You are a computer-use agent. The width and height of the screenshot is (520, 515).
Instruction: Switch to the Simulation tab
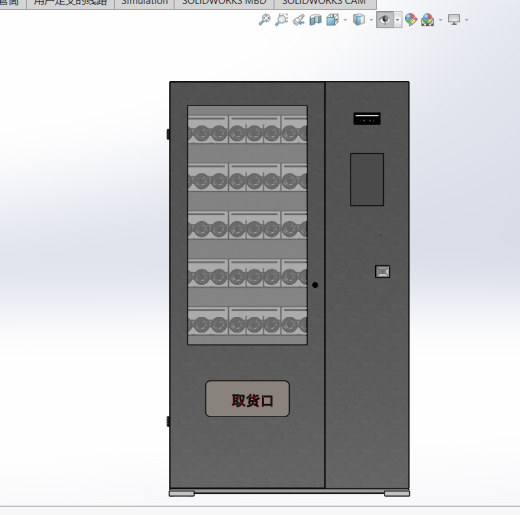pos(145,3)
